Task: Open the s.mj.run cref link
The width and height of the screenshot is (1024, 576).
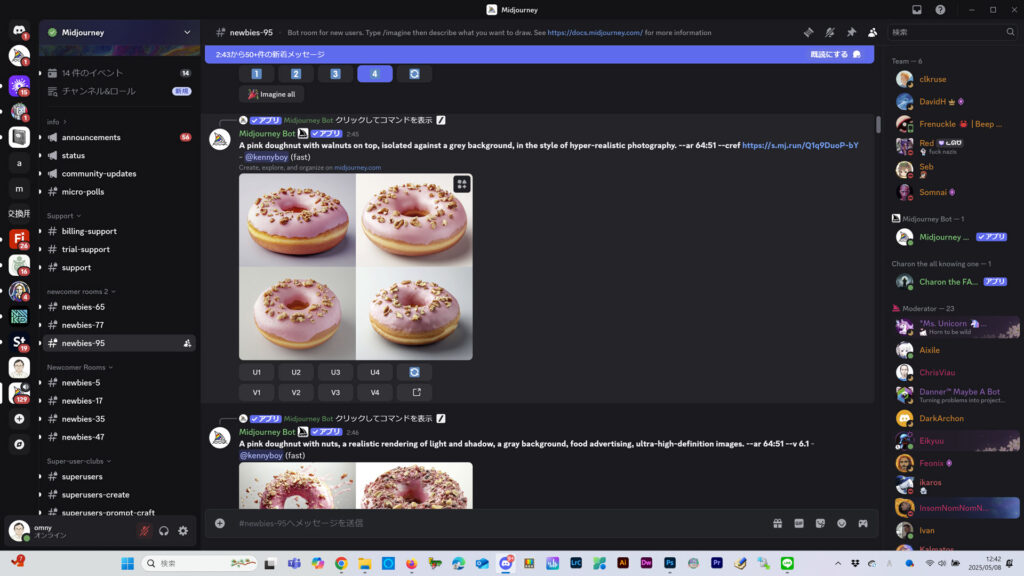Action: (x=801, y=146)
